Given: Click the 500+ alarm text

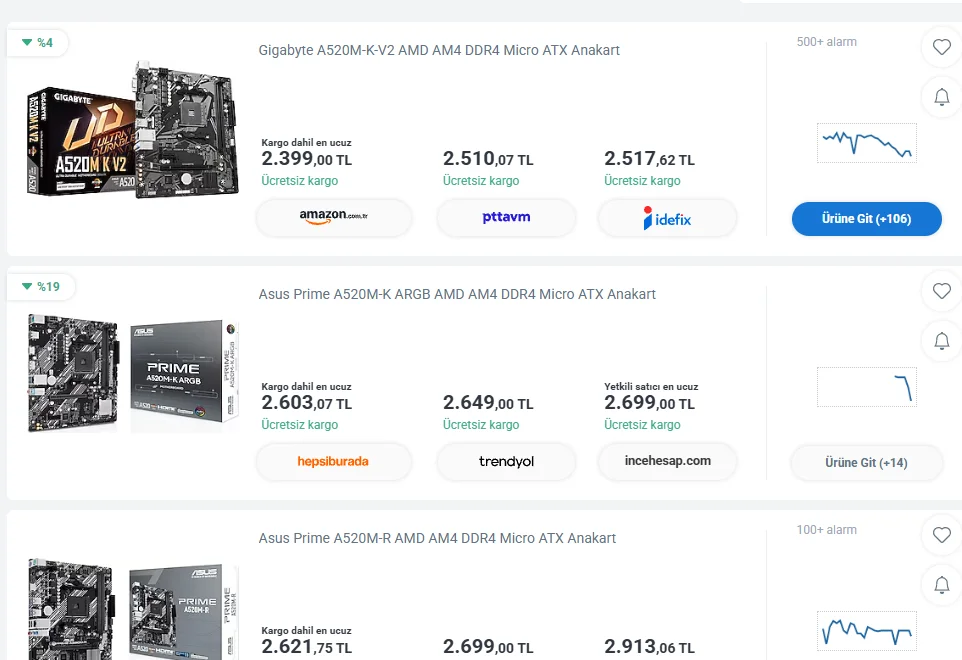Looking at the screenshot, I should pos(826,42).
